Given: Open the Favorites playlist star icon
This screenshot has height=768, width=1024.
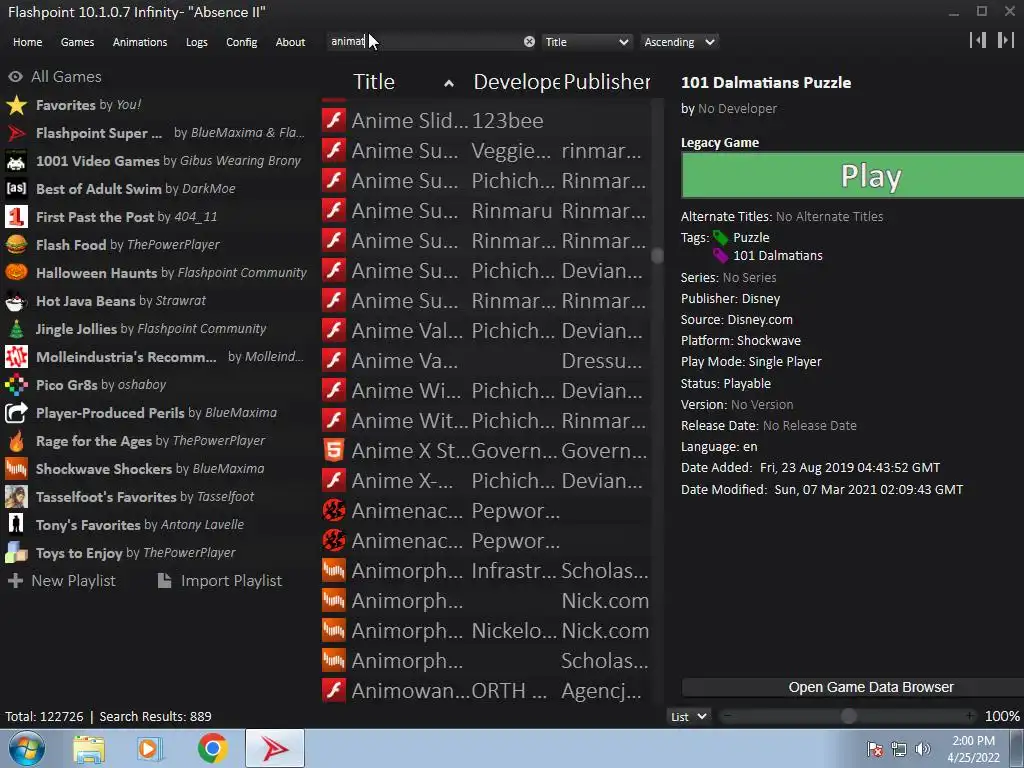Looking at the screenshot, I should pyautogui.click(x=16, y=105).
